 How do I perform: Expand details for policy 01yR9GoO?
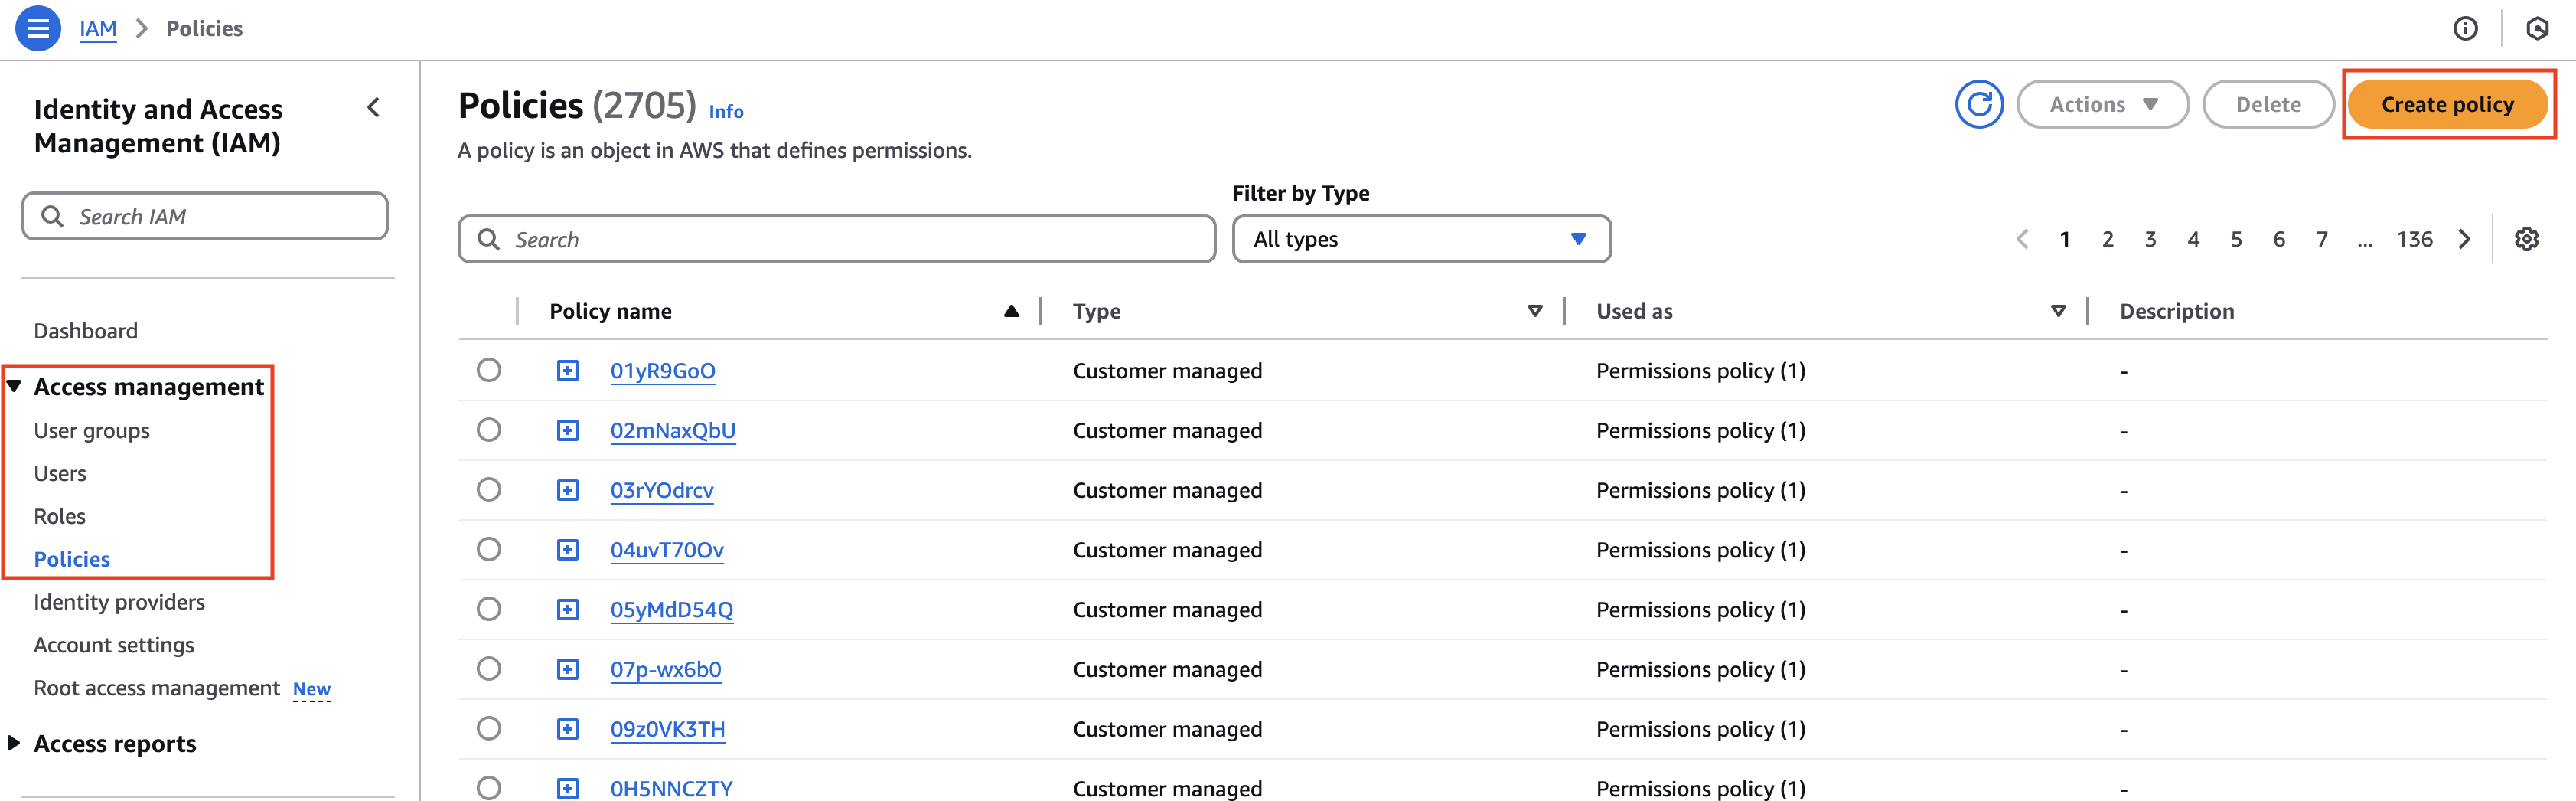tap(567, 371)
